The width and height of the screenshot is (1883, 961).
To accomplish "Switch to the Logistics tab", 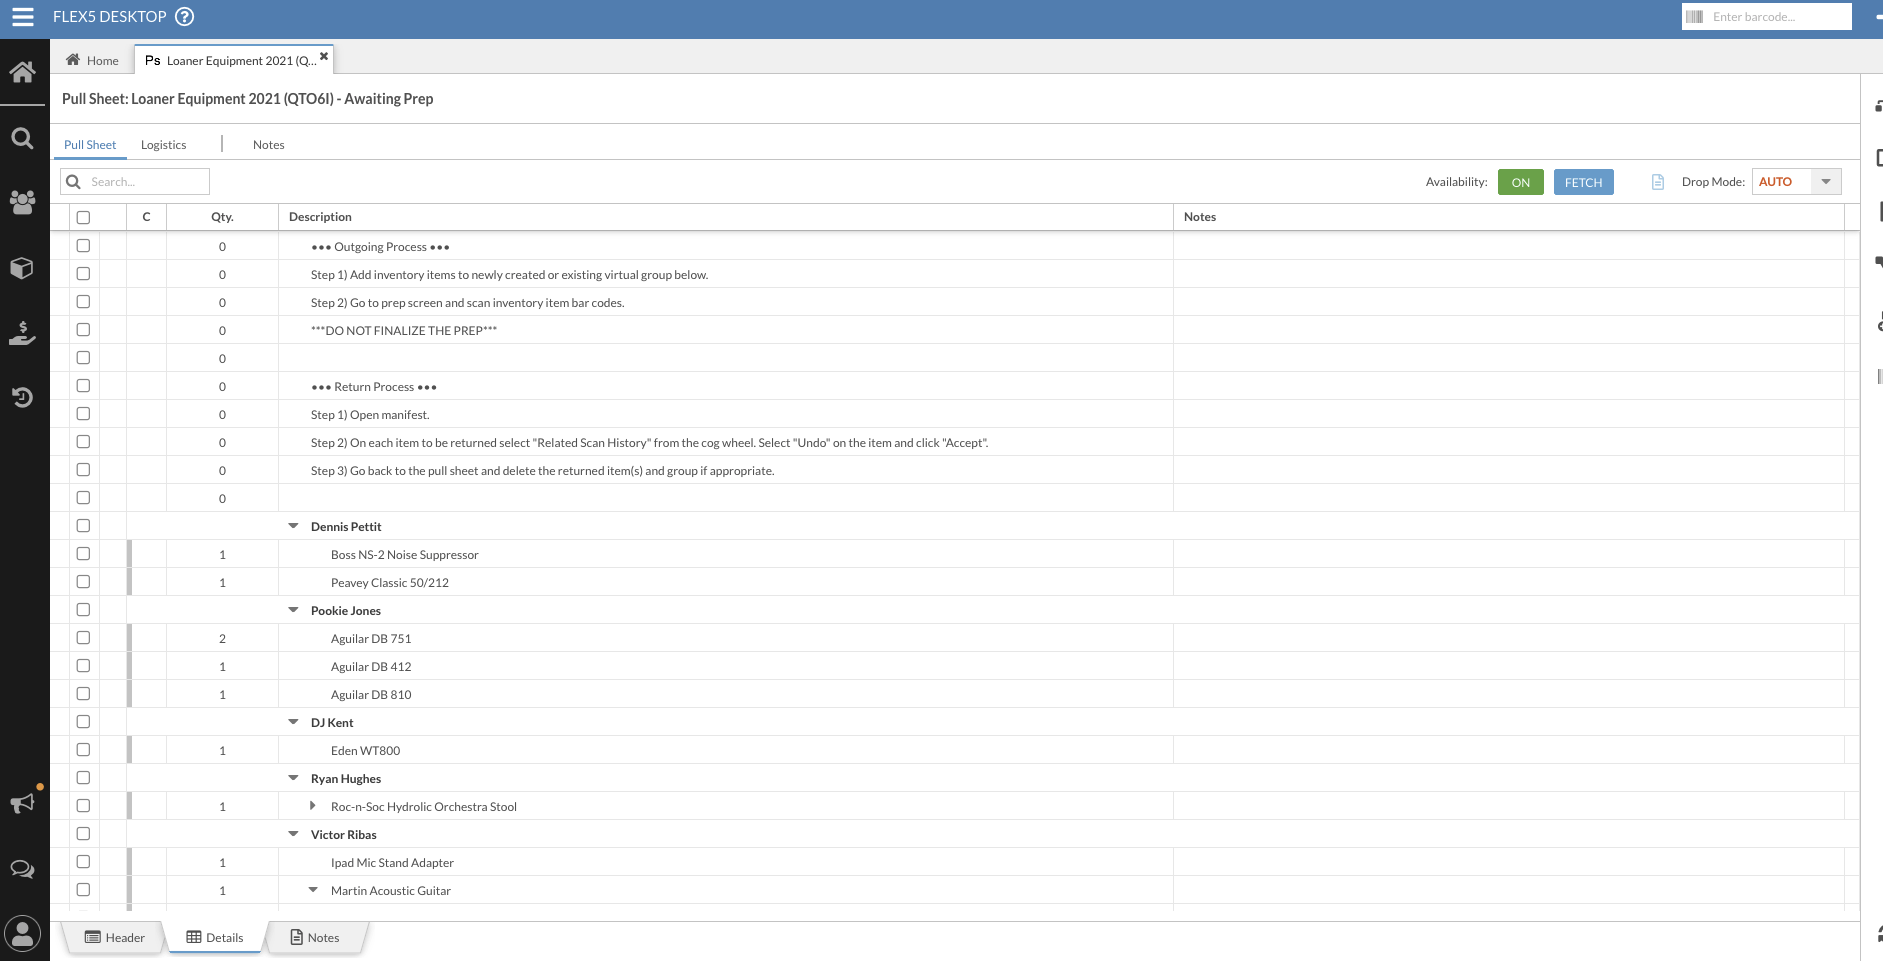I will (163, 145).
